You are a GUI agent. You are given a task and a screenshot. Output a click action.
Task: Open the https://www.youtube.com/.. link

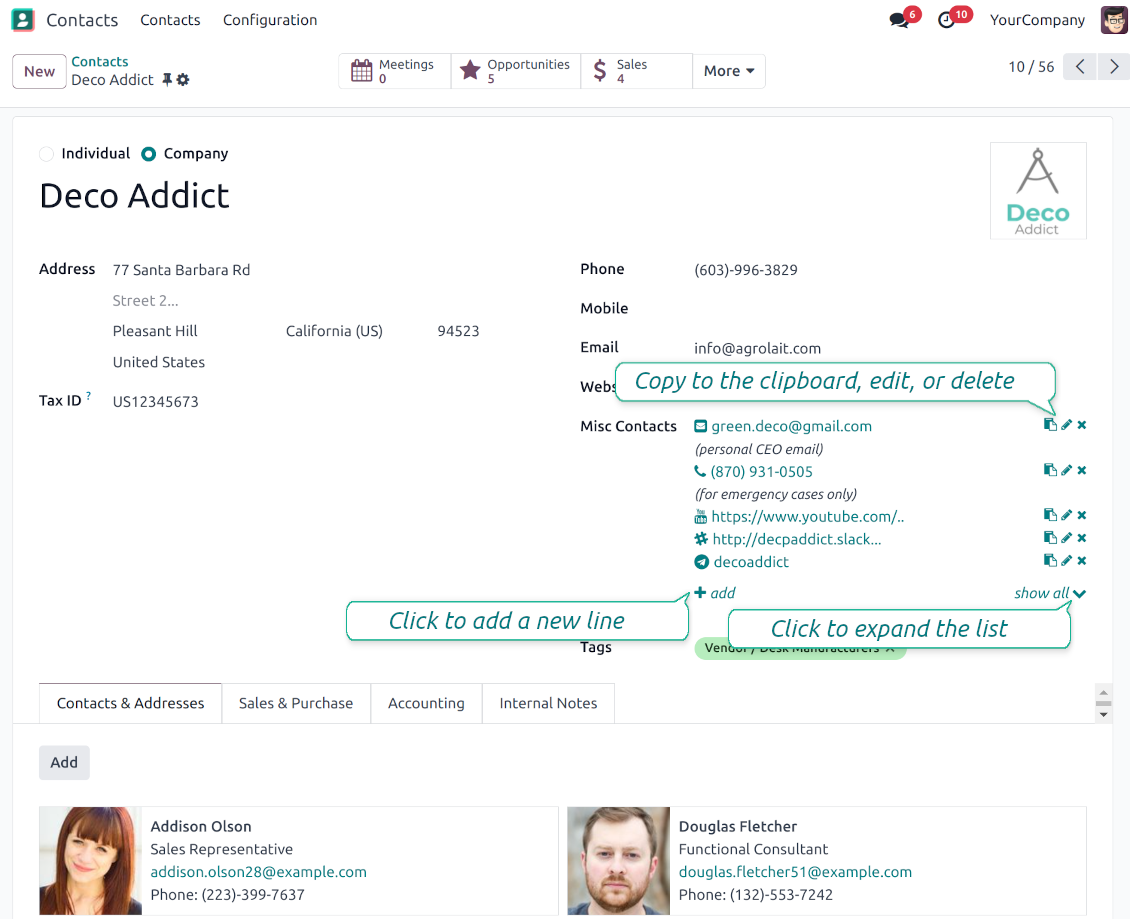pos(807,516)
